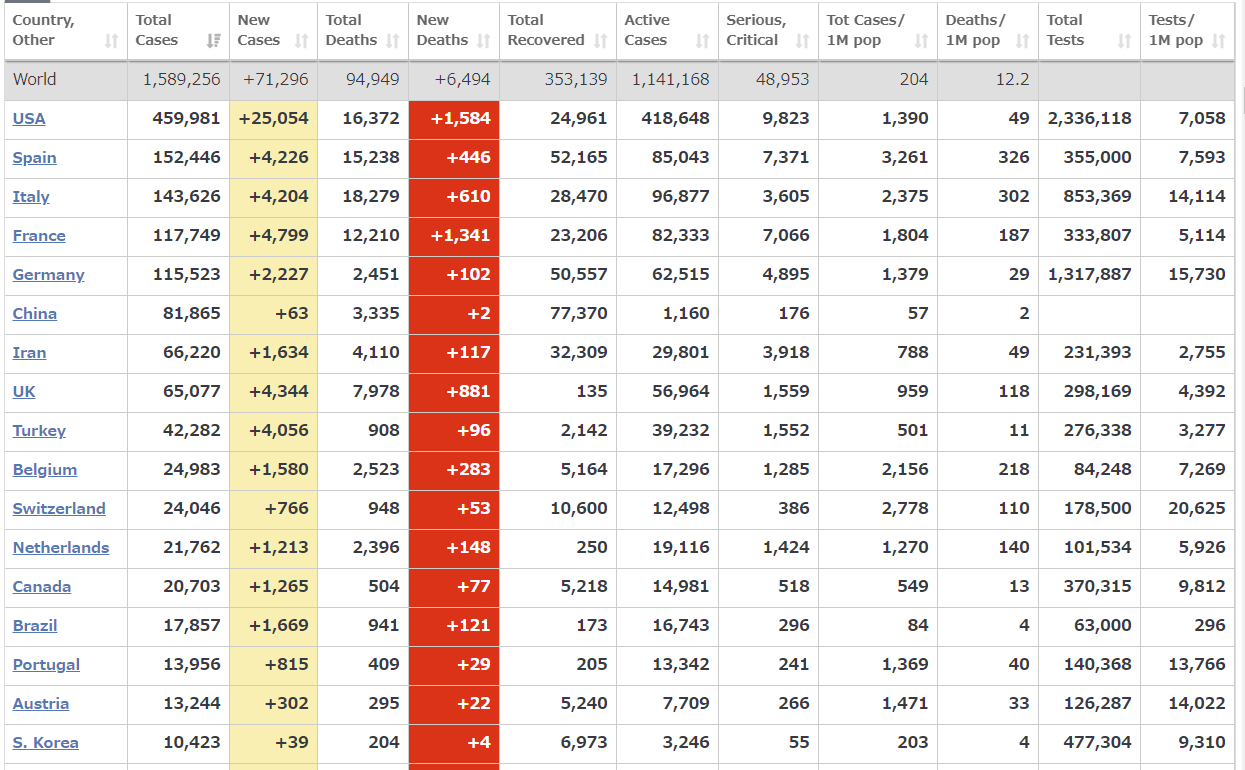Open the France country link

[x=39, y=235]
